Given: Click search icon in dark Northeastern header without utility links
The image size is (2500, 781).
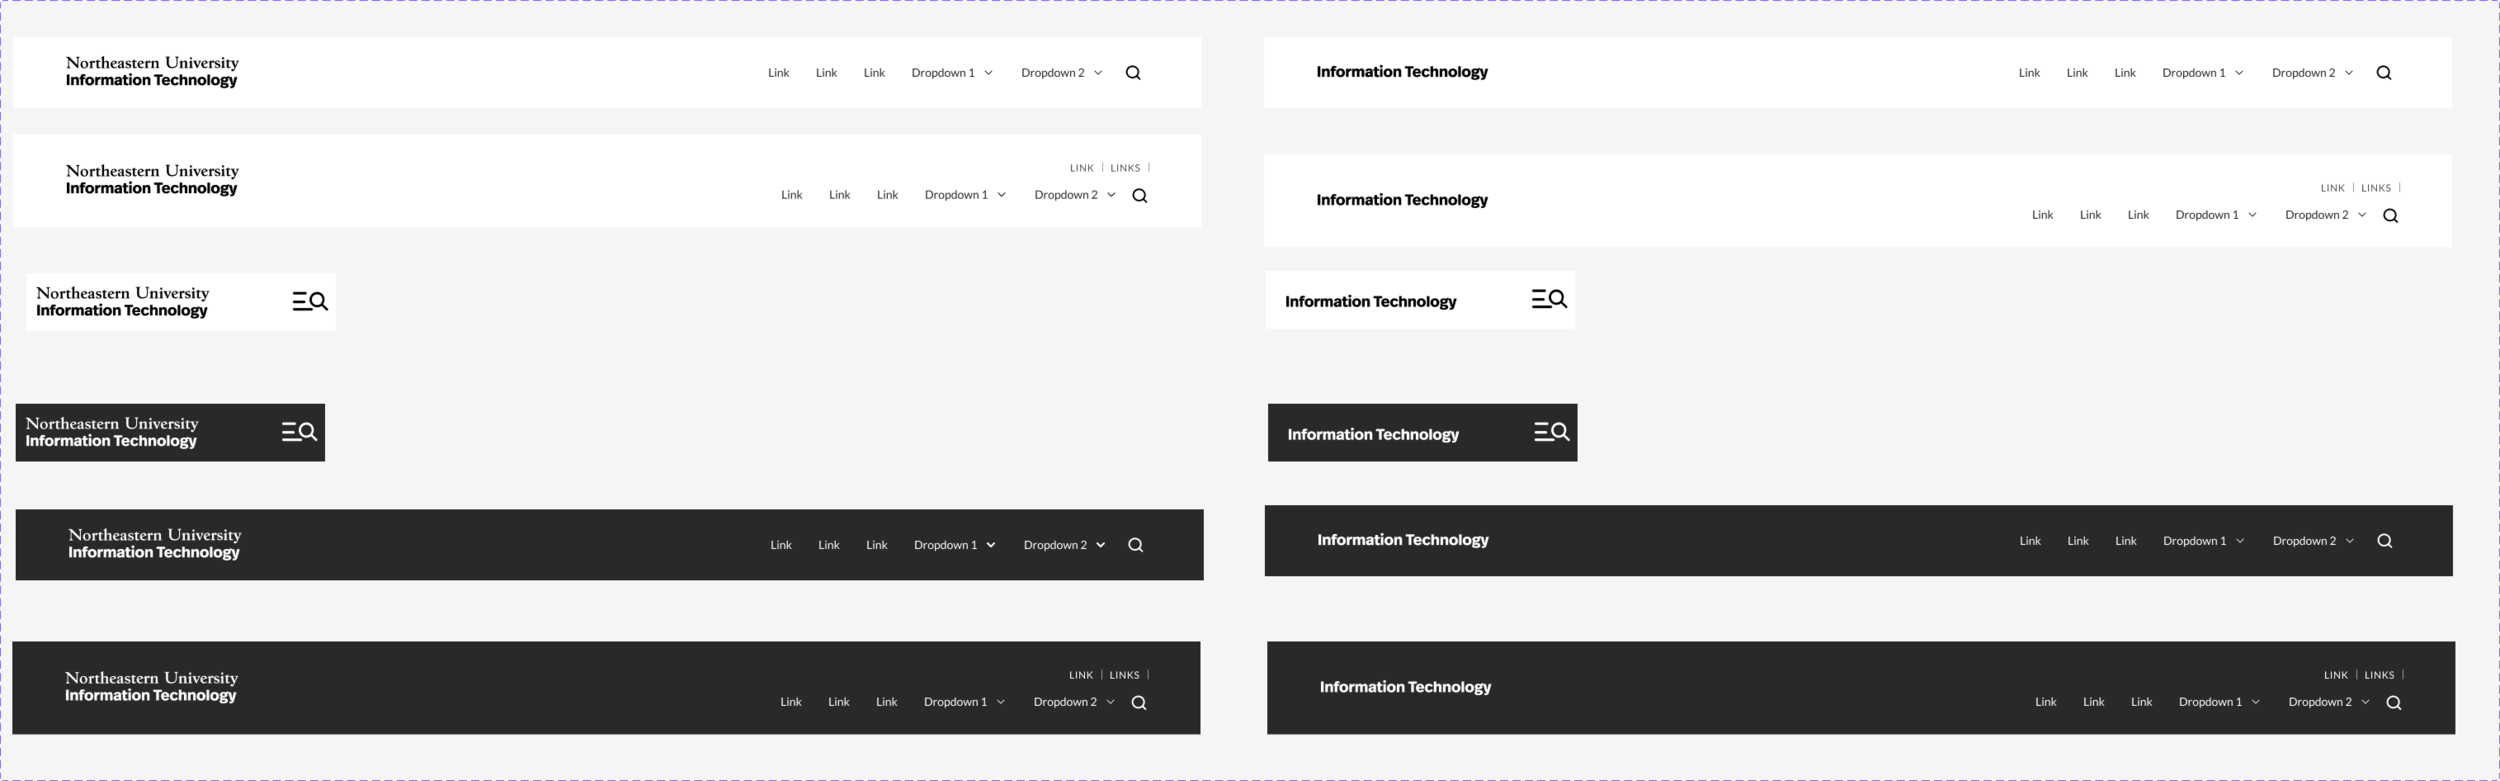Looking at the screenshot, I should [1136, 545].
